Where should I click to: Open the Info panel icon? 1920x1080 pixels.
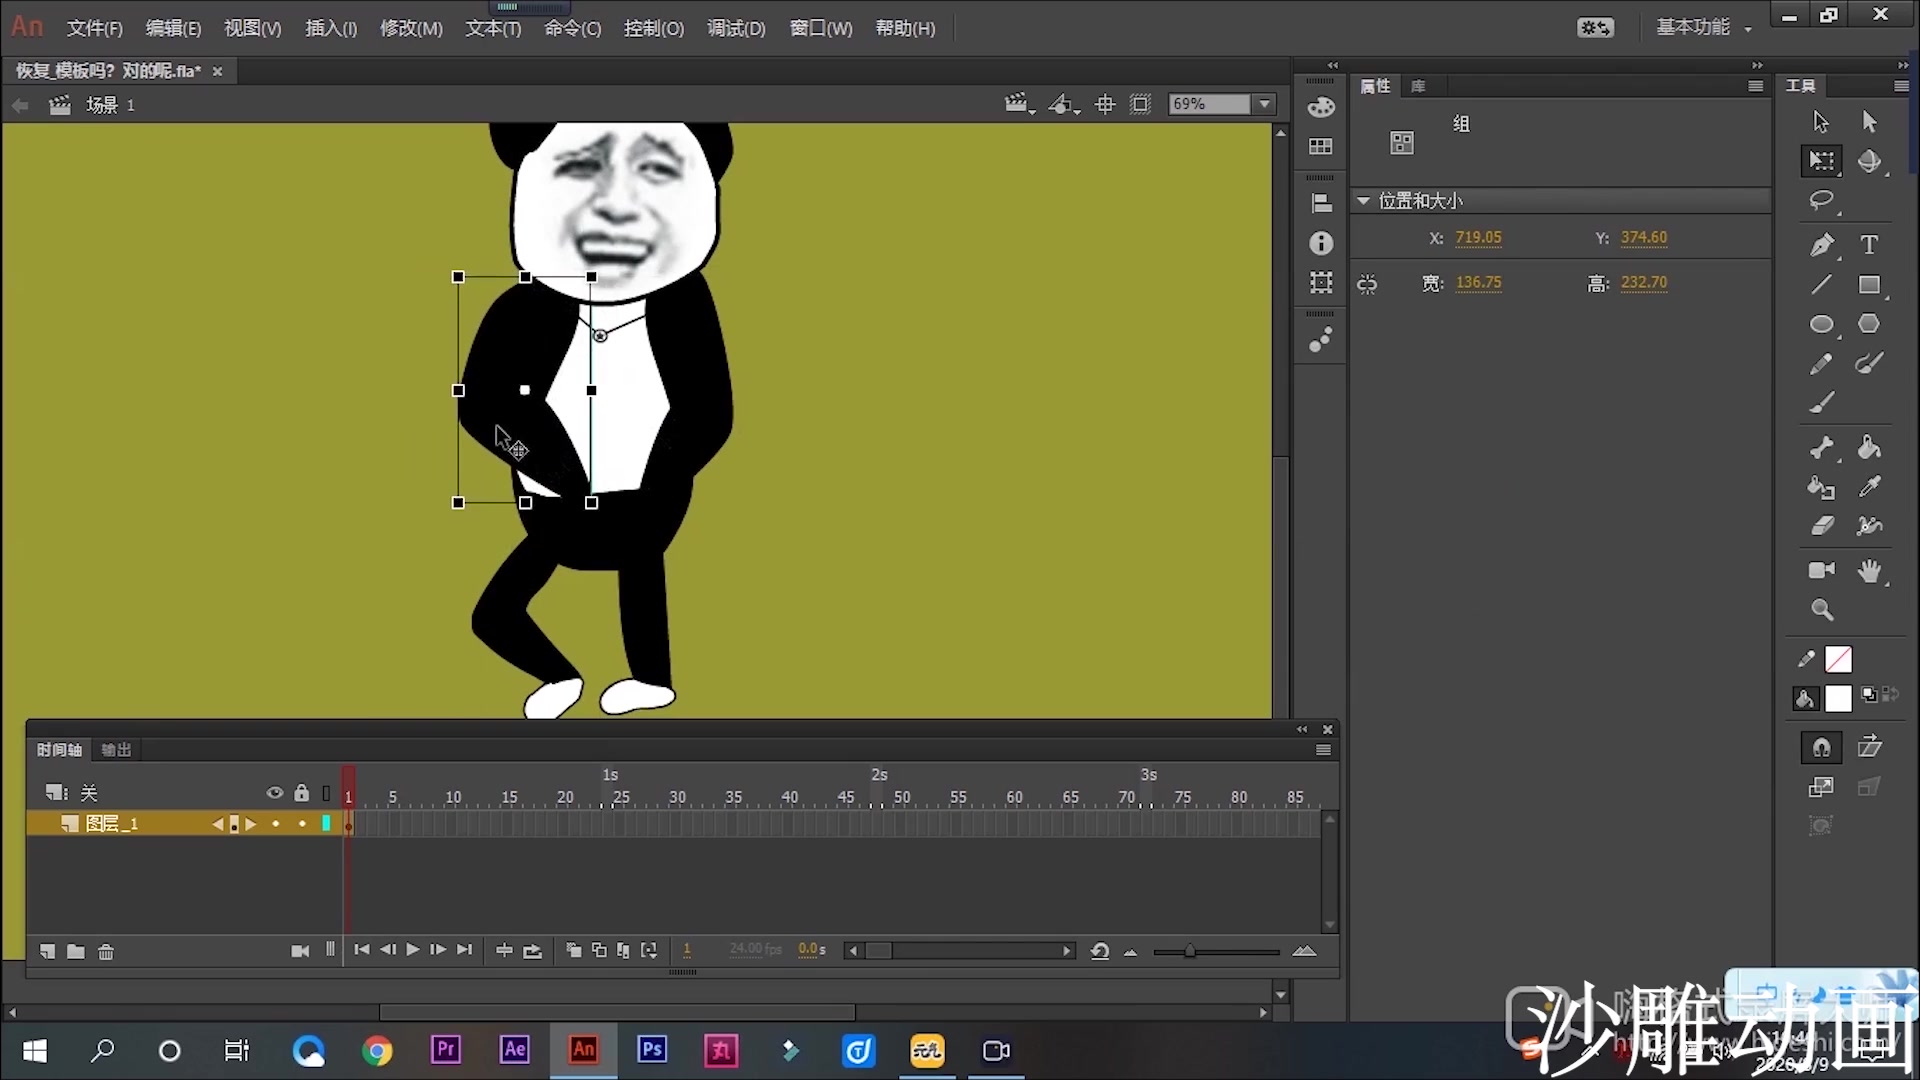click(x=1321, y=243)
